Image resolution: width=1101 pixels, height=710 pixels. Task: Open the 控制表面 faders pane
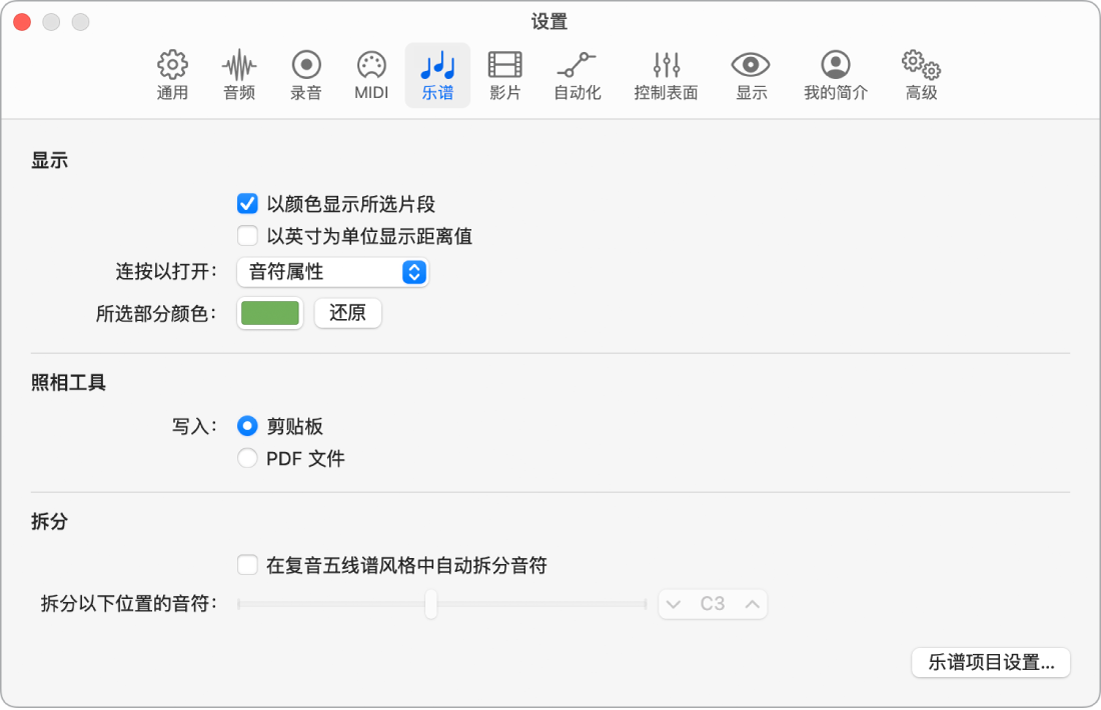(666, 74)
